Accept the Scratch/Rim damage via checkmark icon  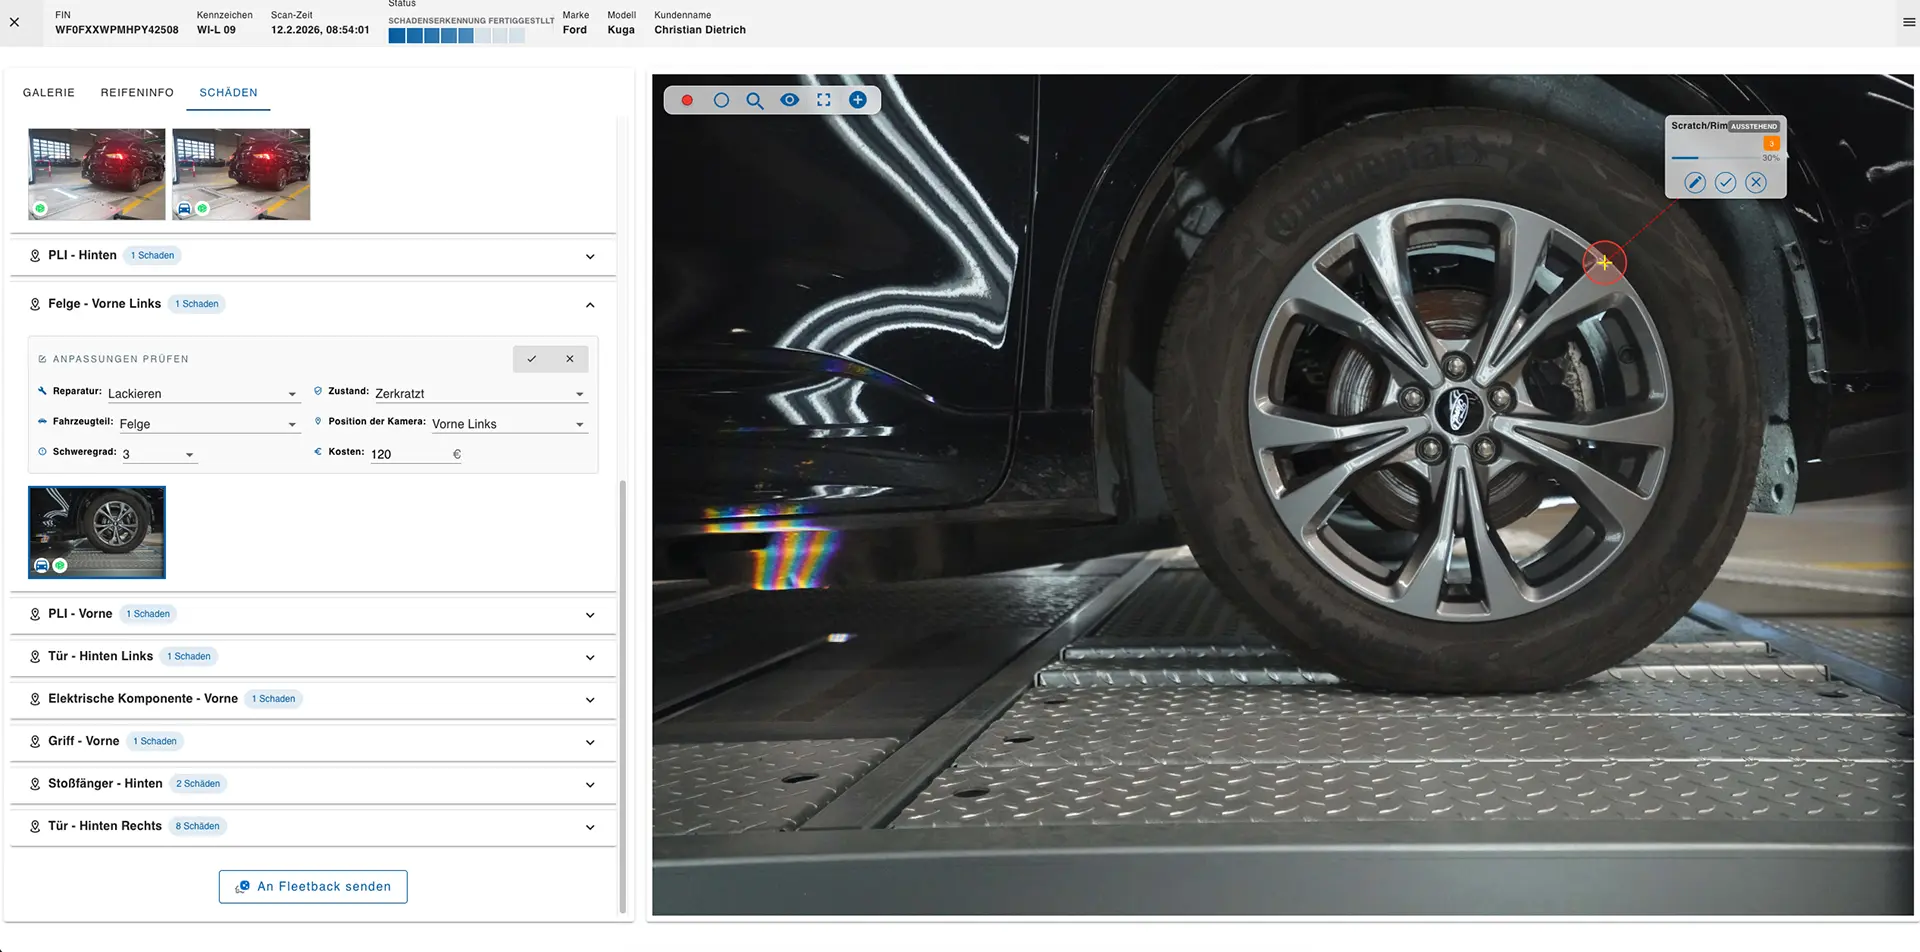pyautogui.click(x=1725, y=182)
